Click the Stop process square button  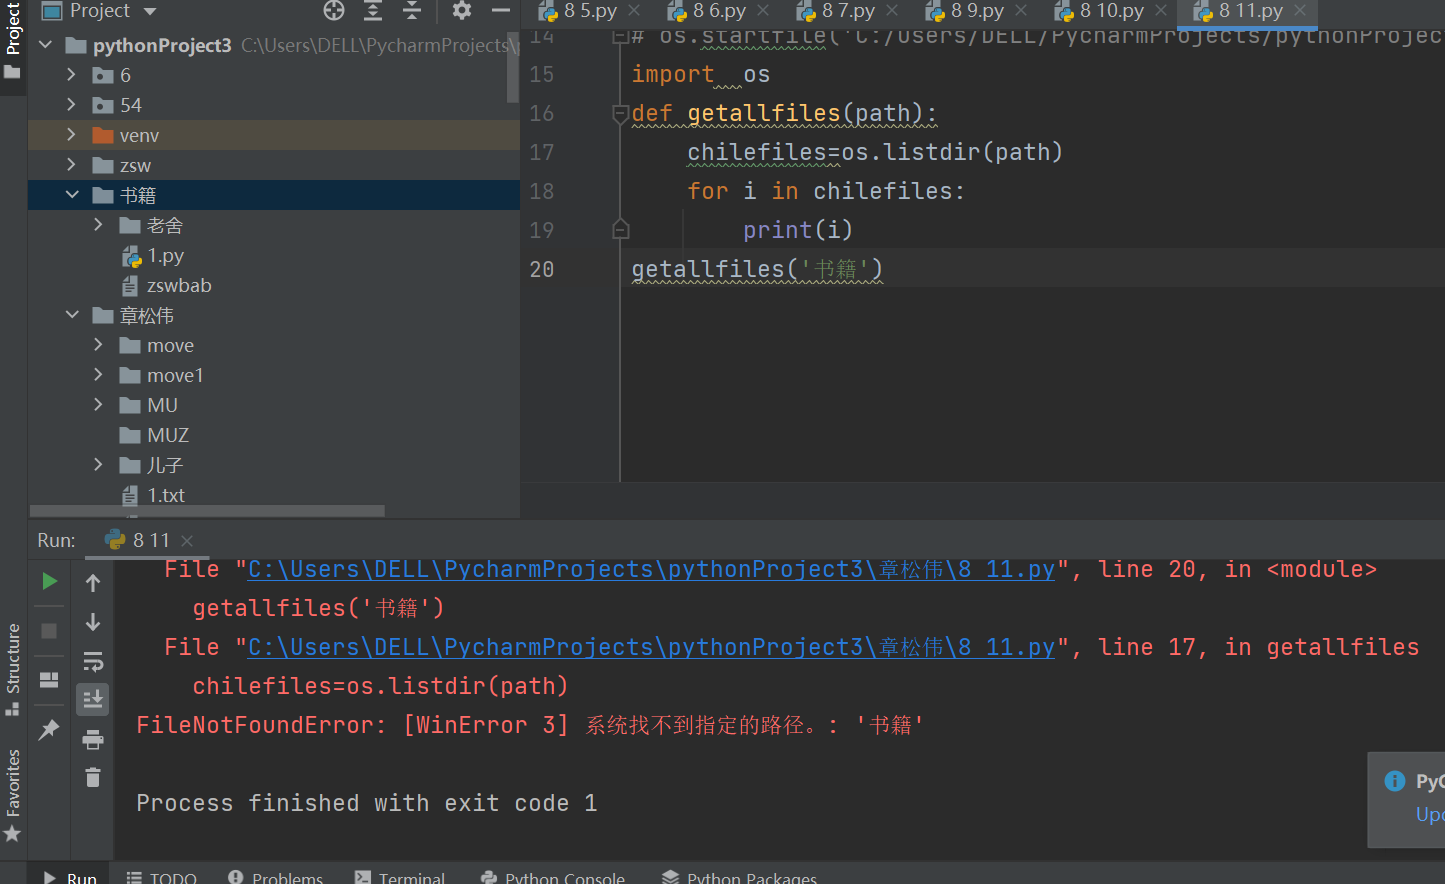click(49, 631)
